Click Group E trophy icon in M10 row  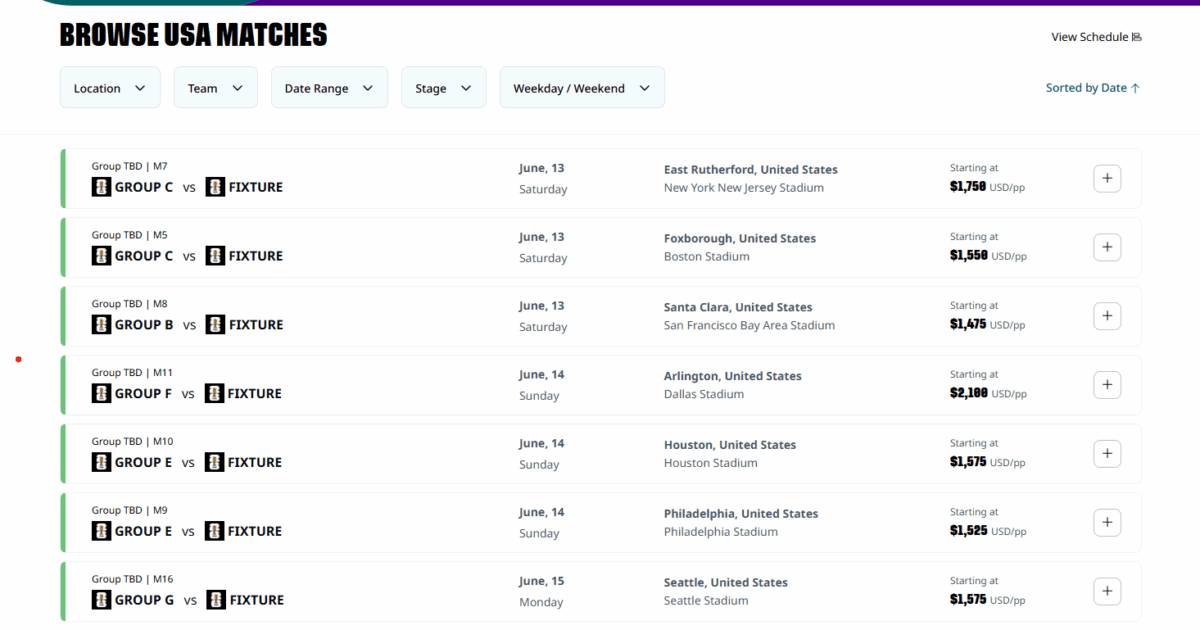click(101, 462)
